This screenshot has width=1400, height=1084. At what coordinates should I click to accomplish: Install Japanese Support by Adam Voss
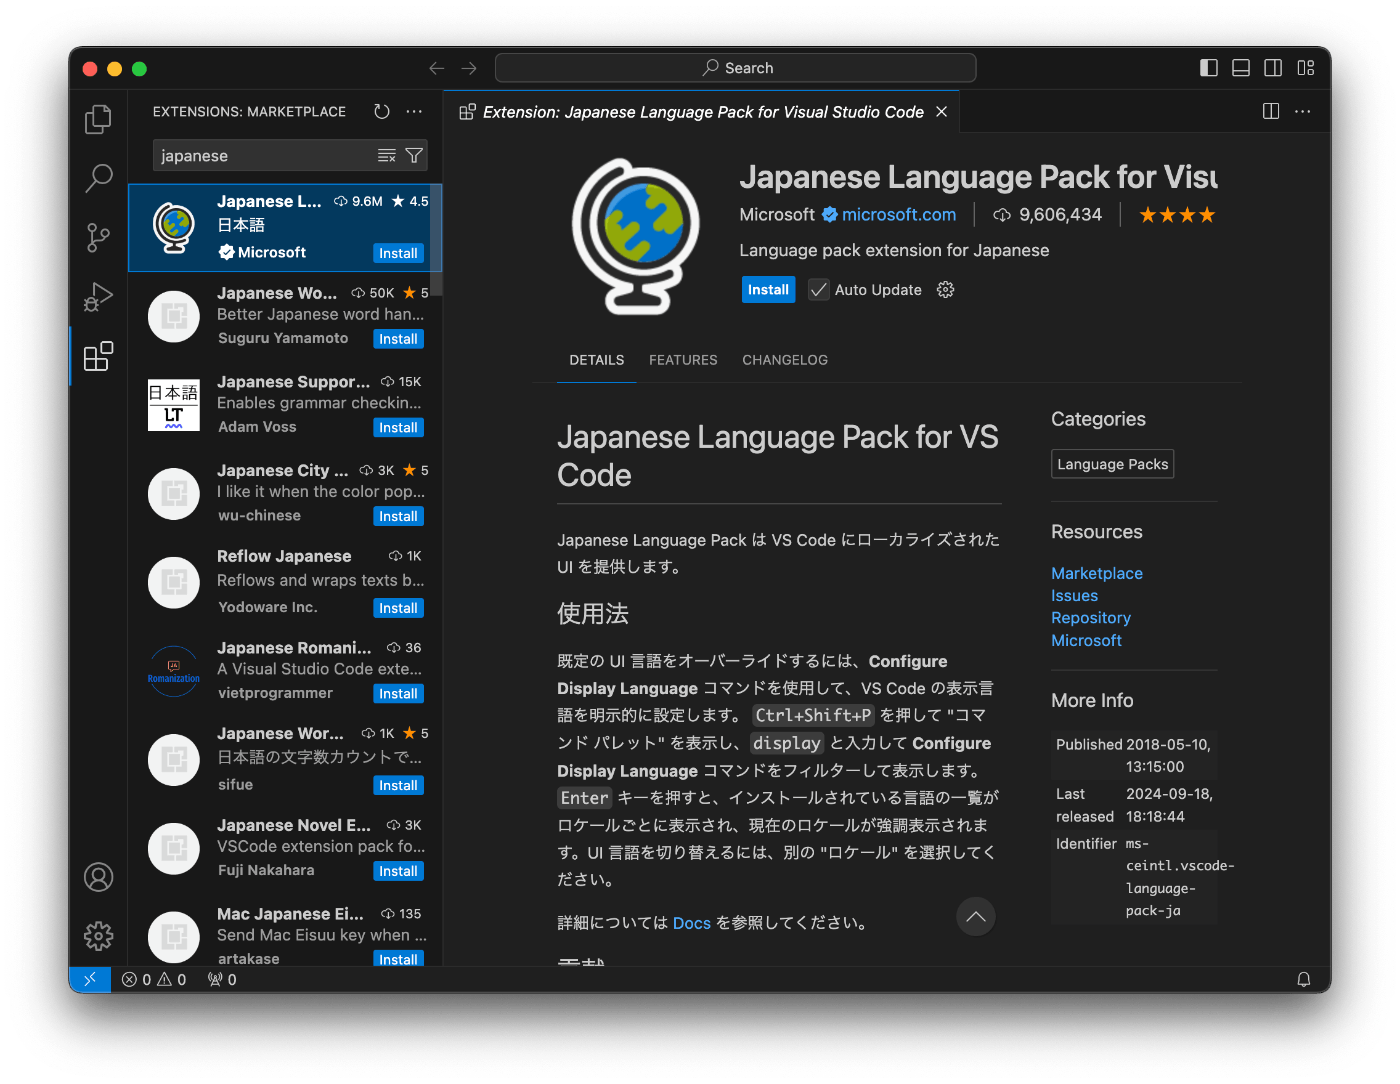click(398, 428)
